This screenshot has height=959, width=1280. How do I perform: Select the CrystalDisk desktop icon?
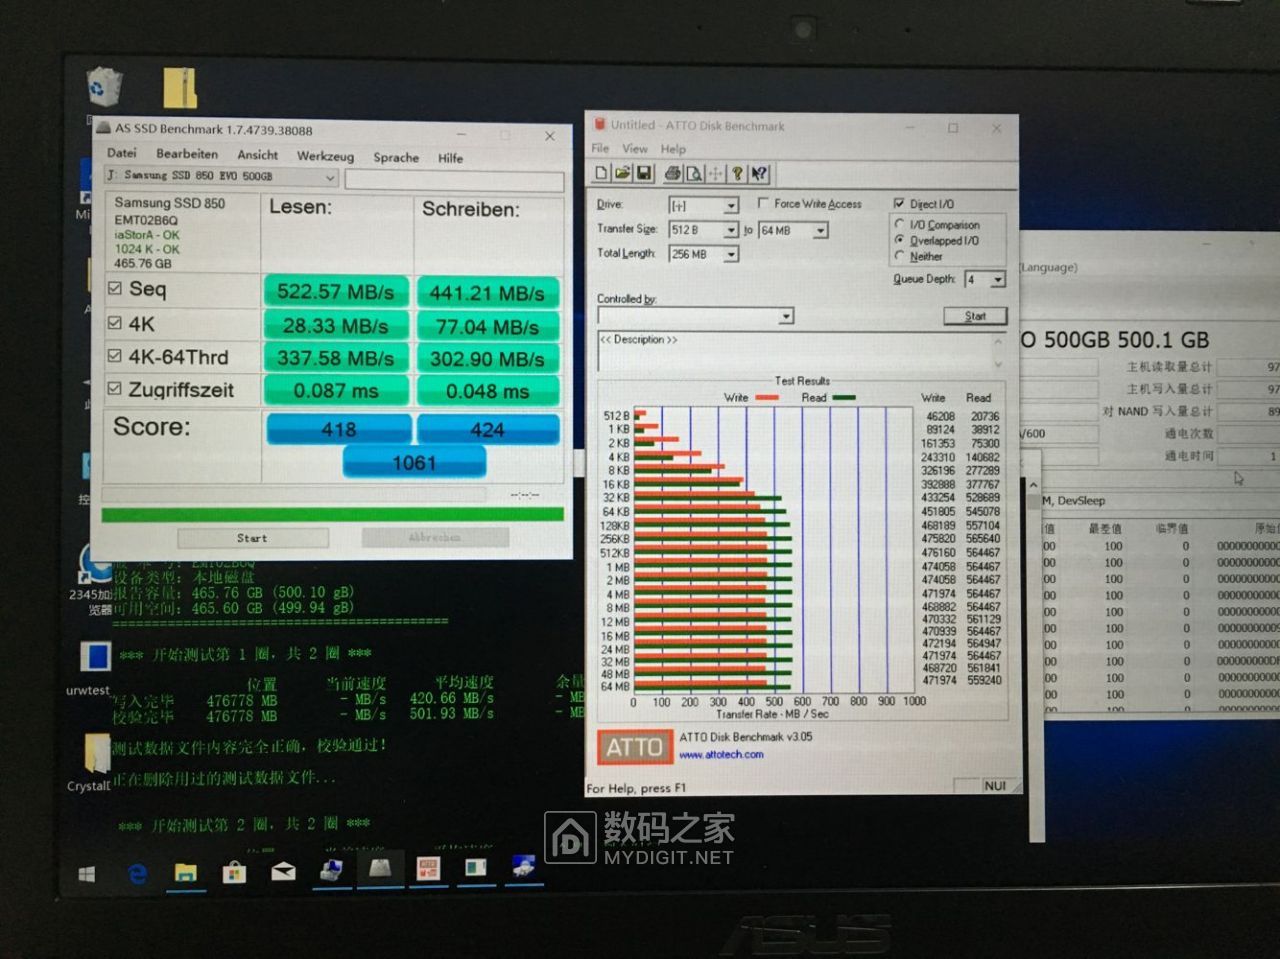click(96, 753)
